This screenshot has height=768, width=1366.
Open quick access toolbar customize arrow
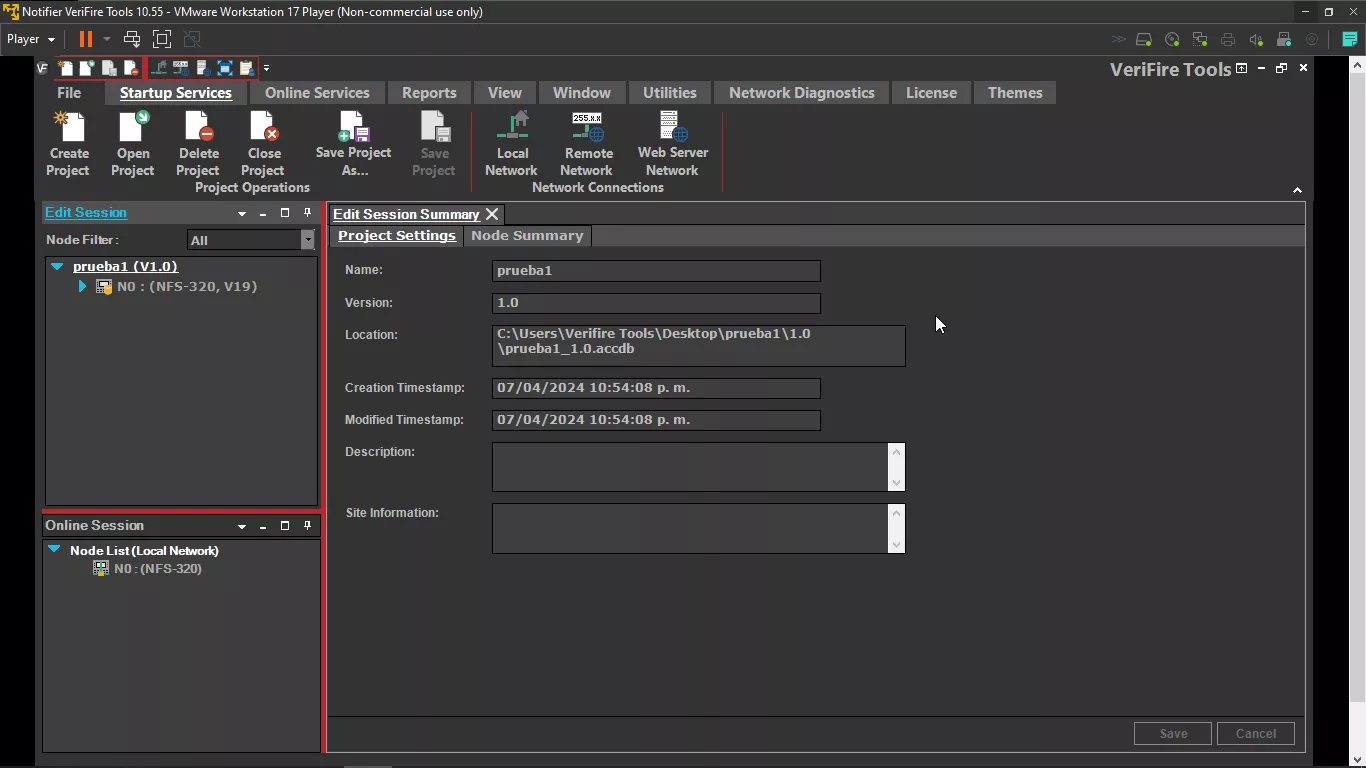coord(267,68)
